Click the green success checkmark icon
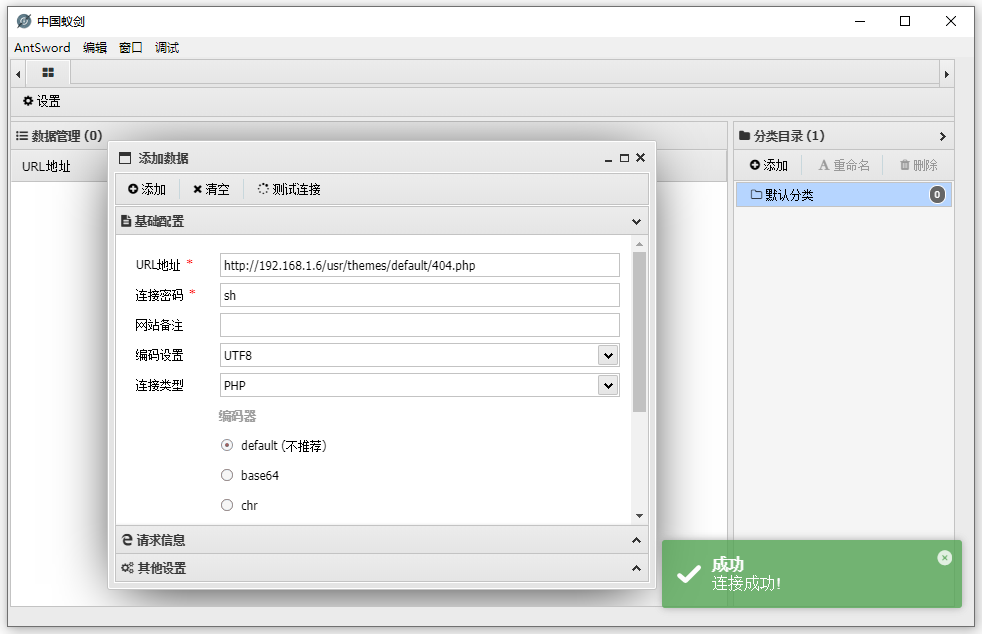 tap(689, 573)
